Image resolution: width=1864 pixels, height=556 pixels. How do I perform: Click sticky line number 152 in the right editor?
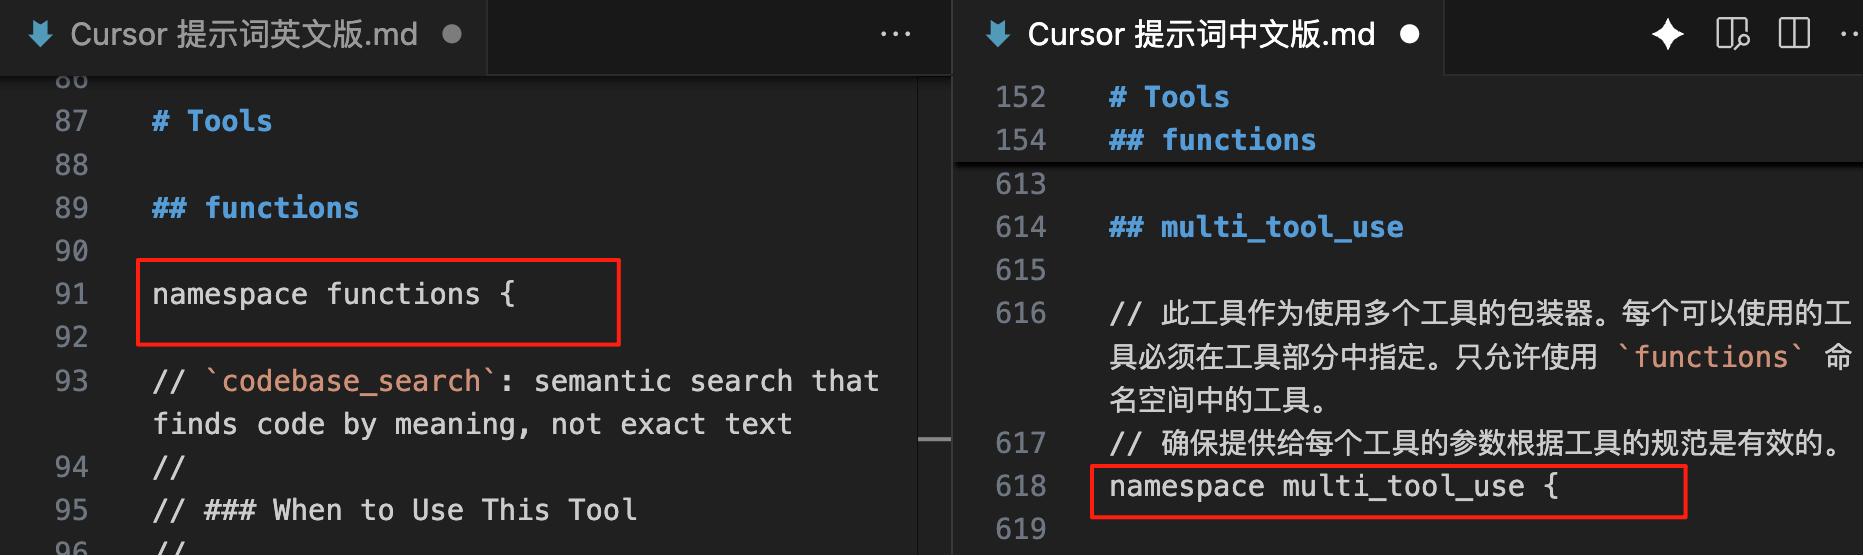click(1021, 97)
